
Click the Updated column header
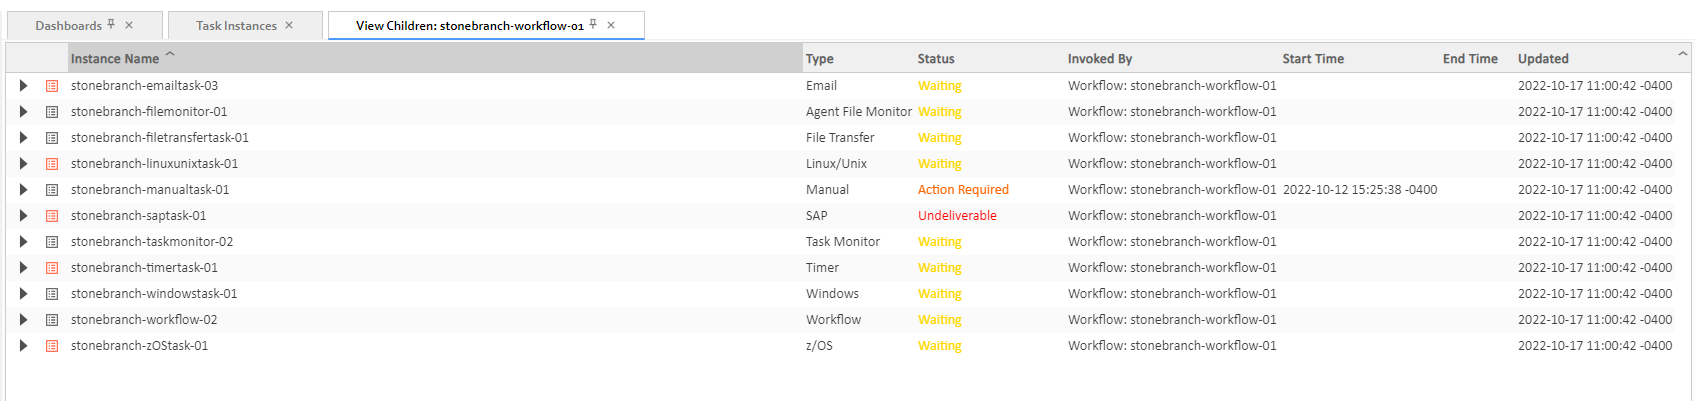click(x=1543, y=59)
